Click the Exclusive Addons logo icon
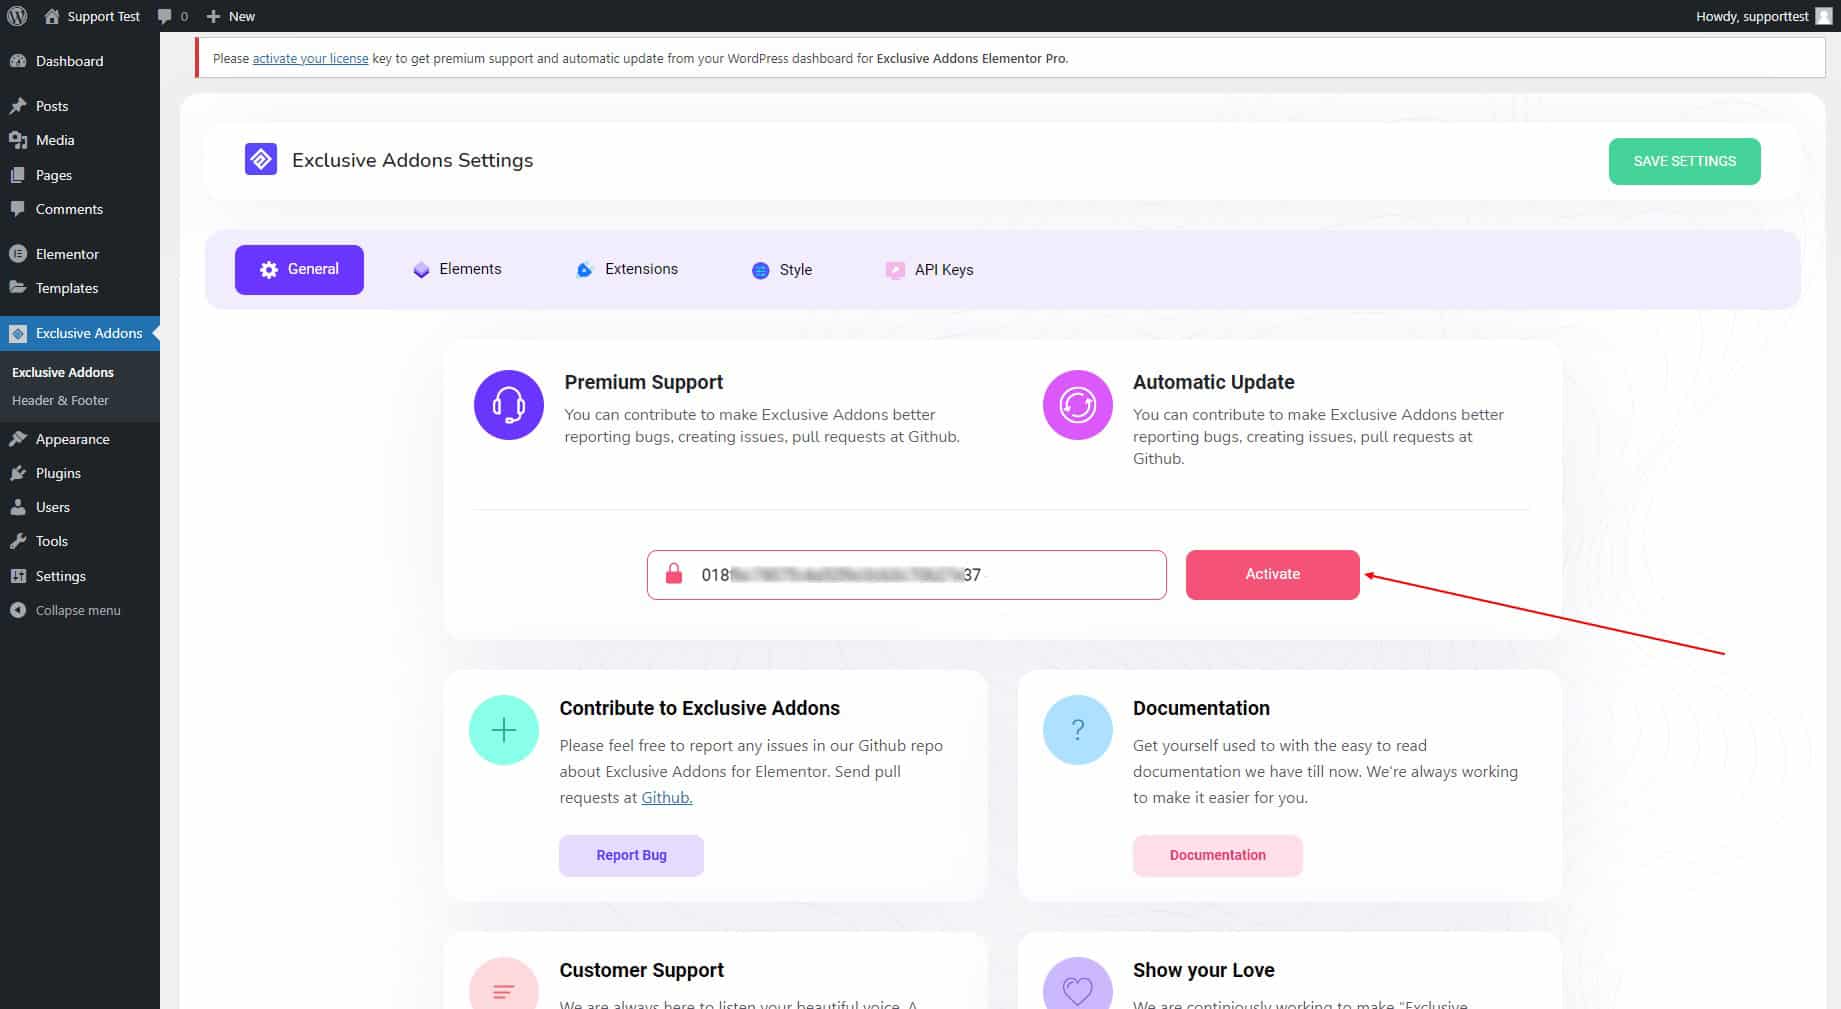 click(261, 160)
